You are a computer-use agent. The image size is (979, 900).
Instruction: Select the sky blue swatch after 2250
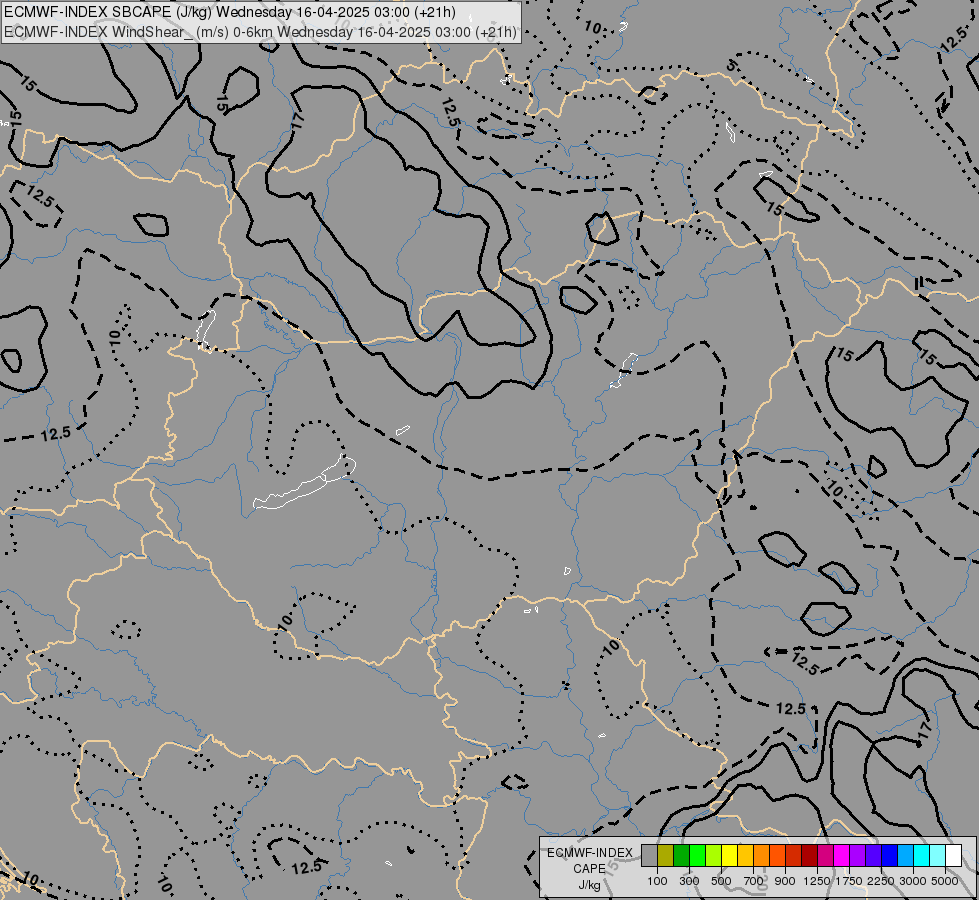(x=905, y=855)
